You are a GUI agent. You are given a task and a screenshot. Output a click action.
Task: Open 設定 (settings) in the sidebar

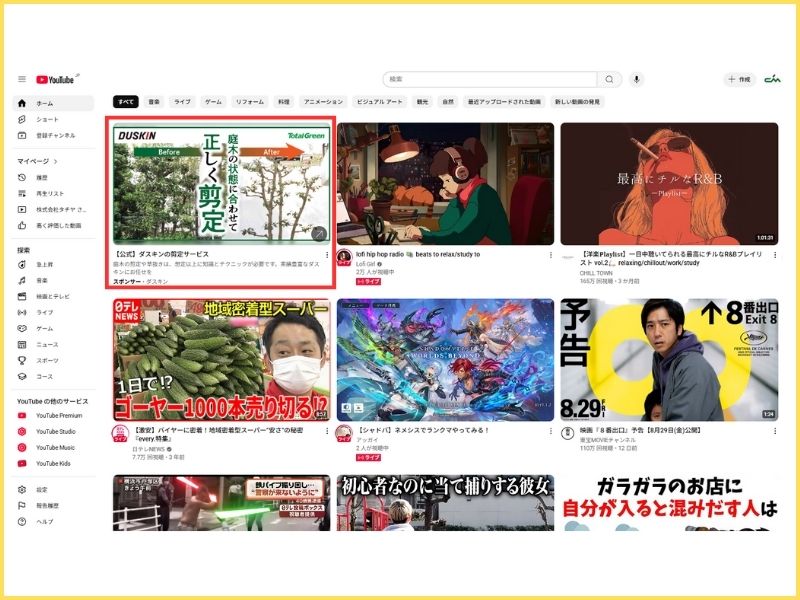coord(53,490)
